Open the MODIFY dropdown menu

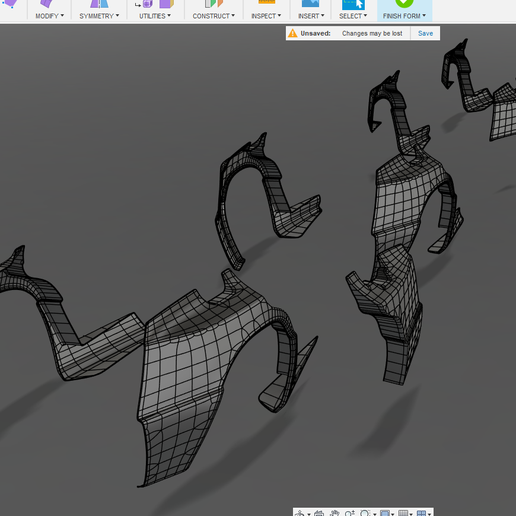click(49, 16)
